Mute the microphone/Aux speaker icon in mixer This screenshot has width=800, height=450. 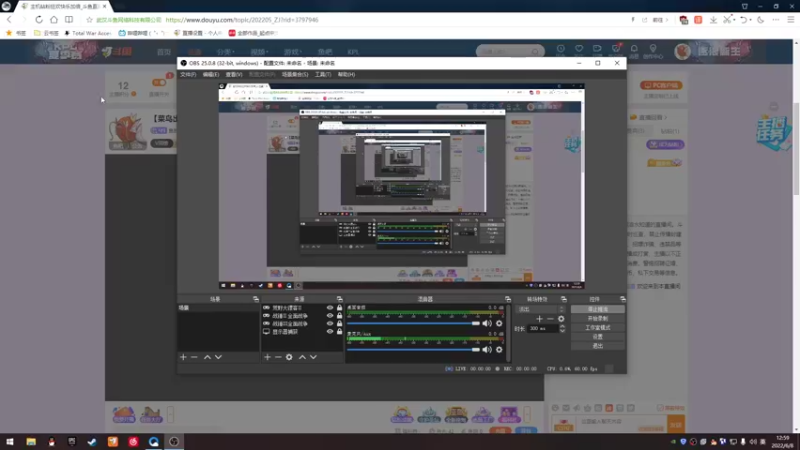pyautogui.click(x=487, y=349)
